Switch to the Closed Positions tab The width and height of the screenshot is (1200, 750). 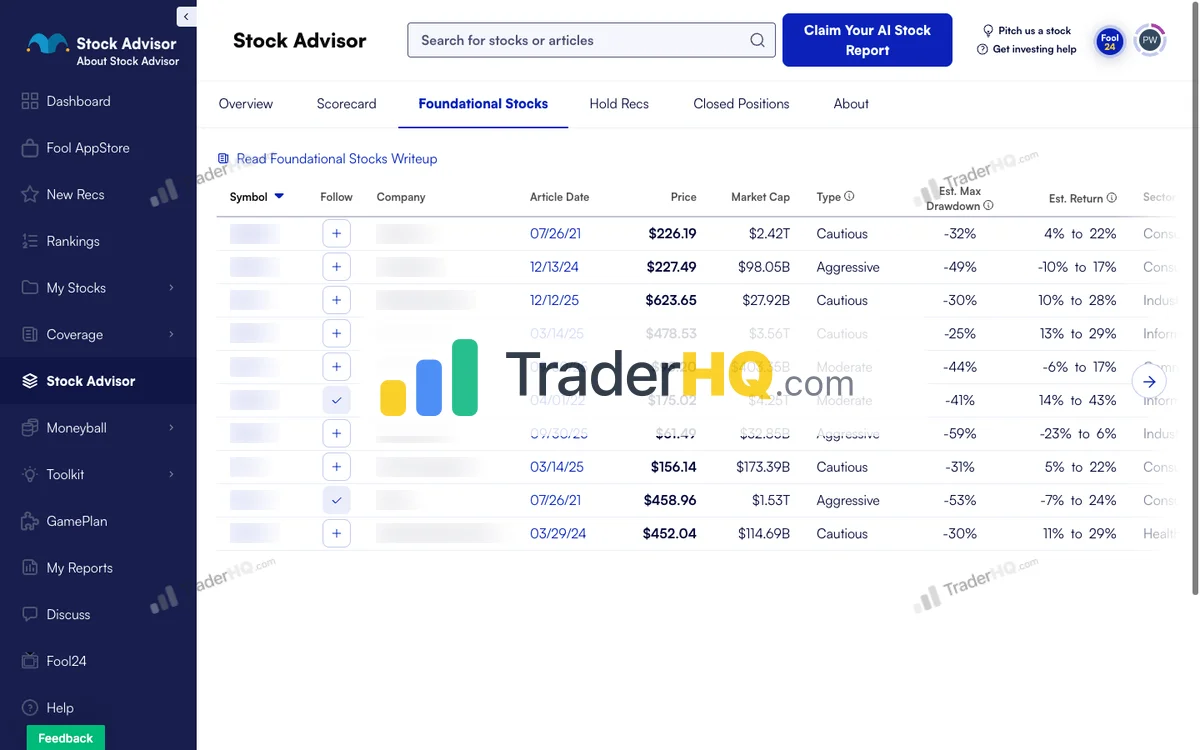(x=740, y=103)
